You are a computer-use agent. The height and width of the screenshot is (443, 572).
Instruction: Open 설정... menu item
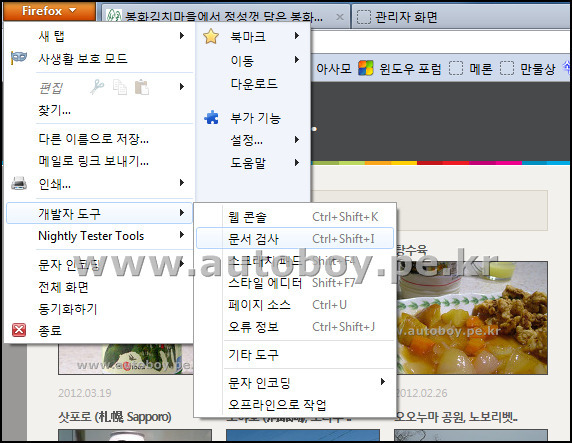point(247,140)
